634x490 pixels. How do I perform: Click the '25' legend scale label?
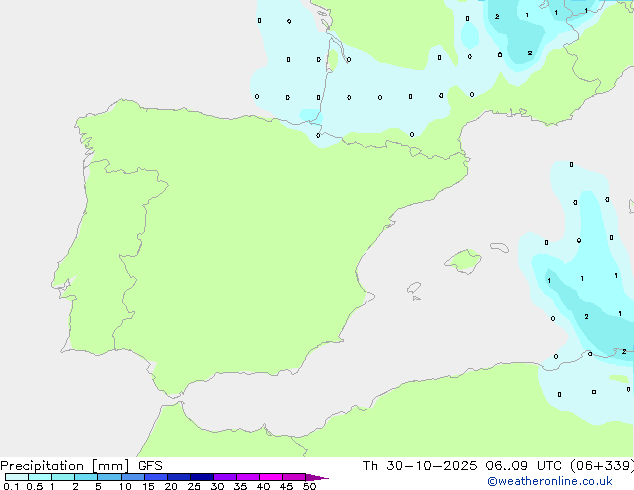point(194,486)
